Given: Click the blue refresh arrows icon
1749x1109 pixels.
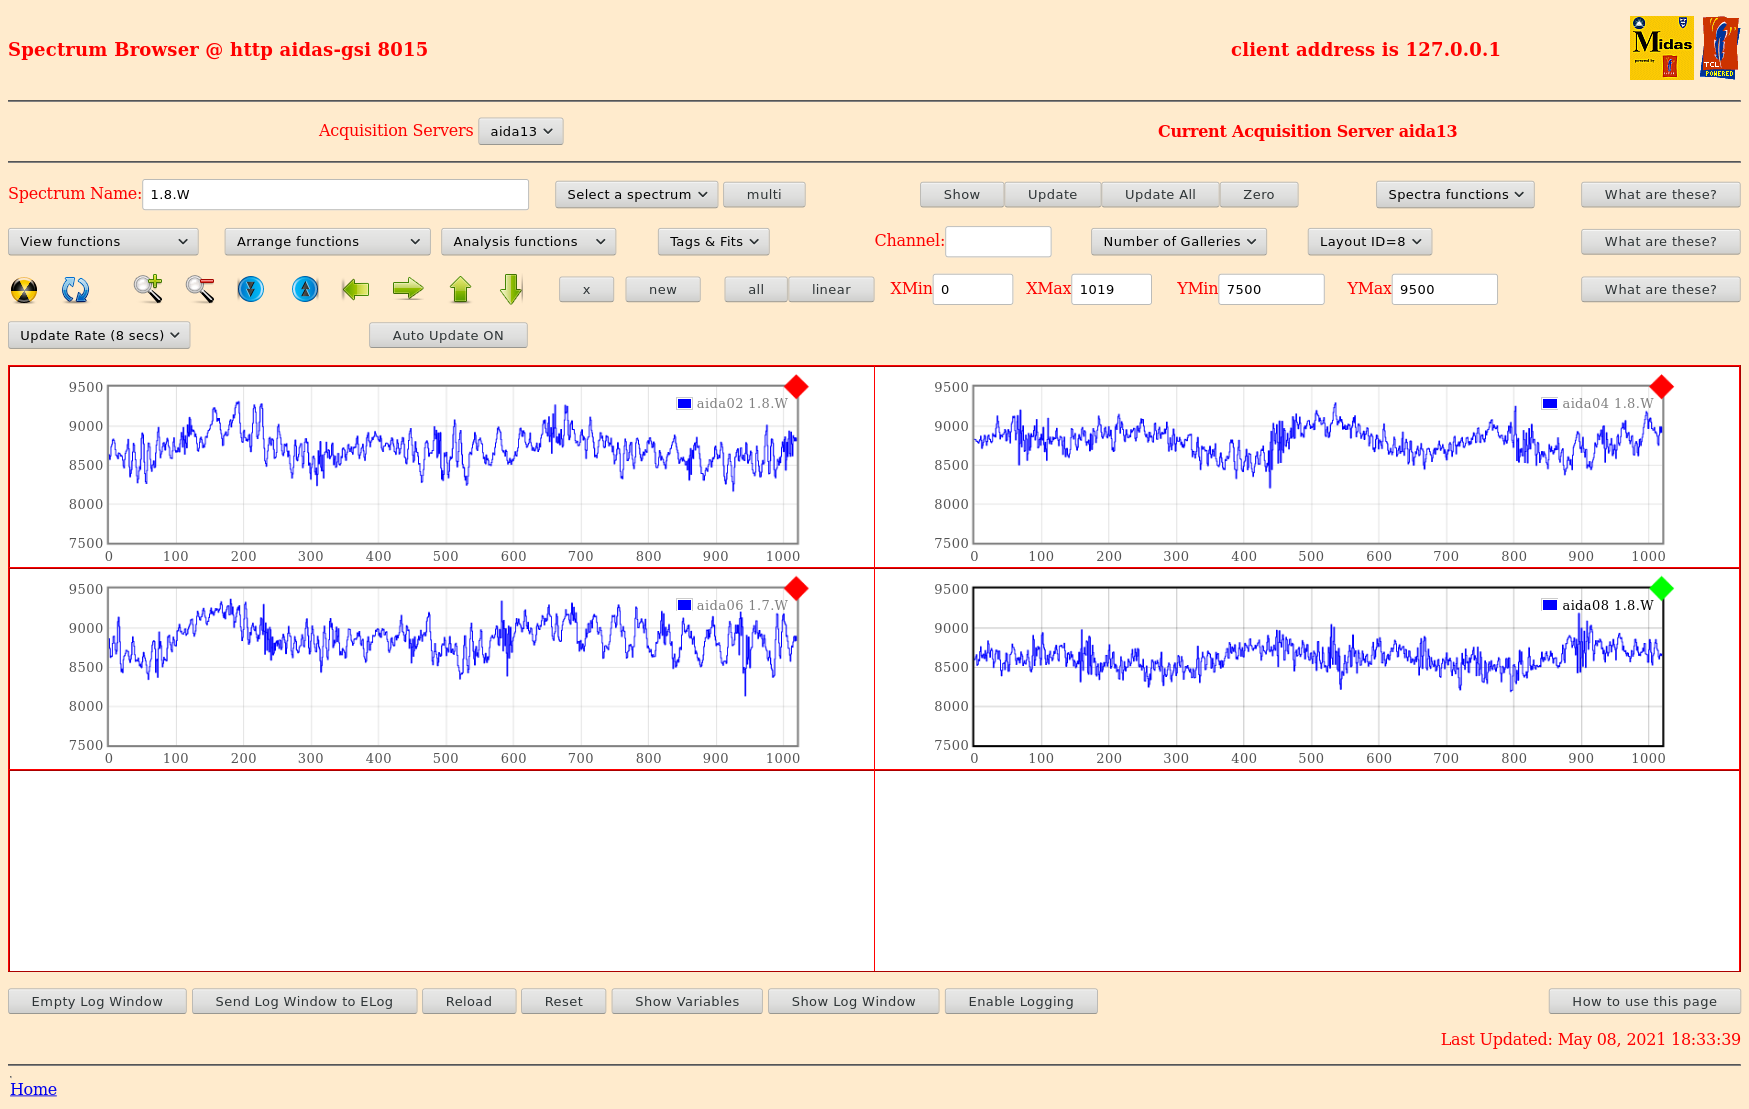Looking at the screenshot, I should tap(75, 290).
